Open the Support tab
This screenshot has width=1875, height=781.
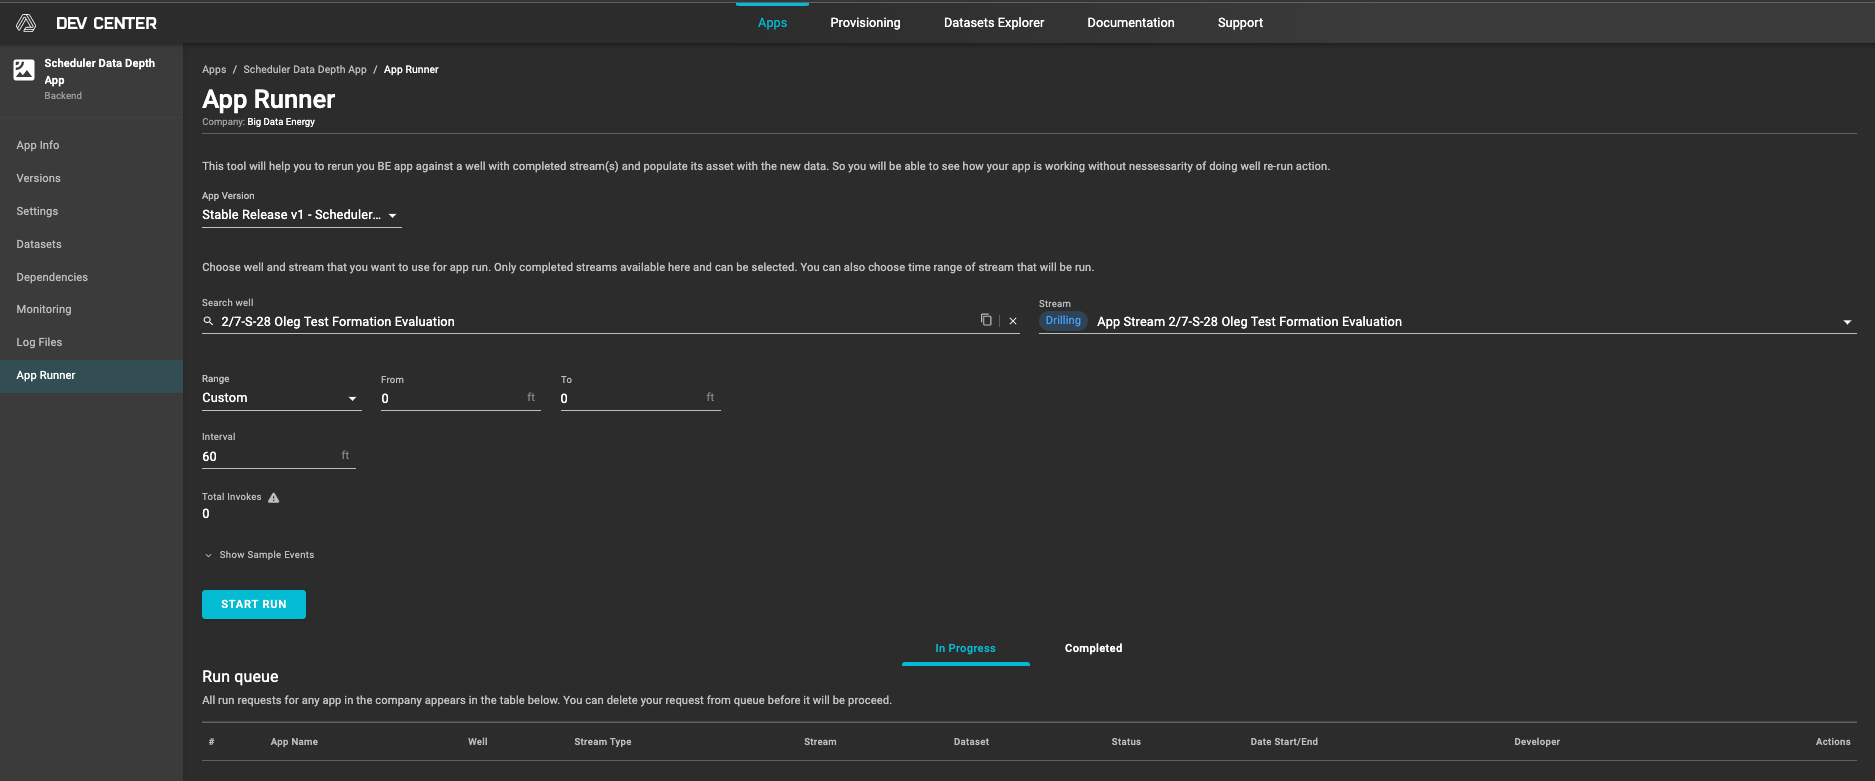(x=1240, y=23)
